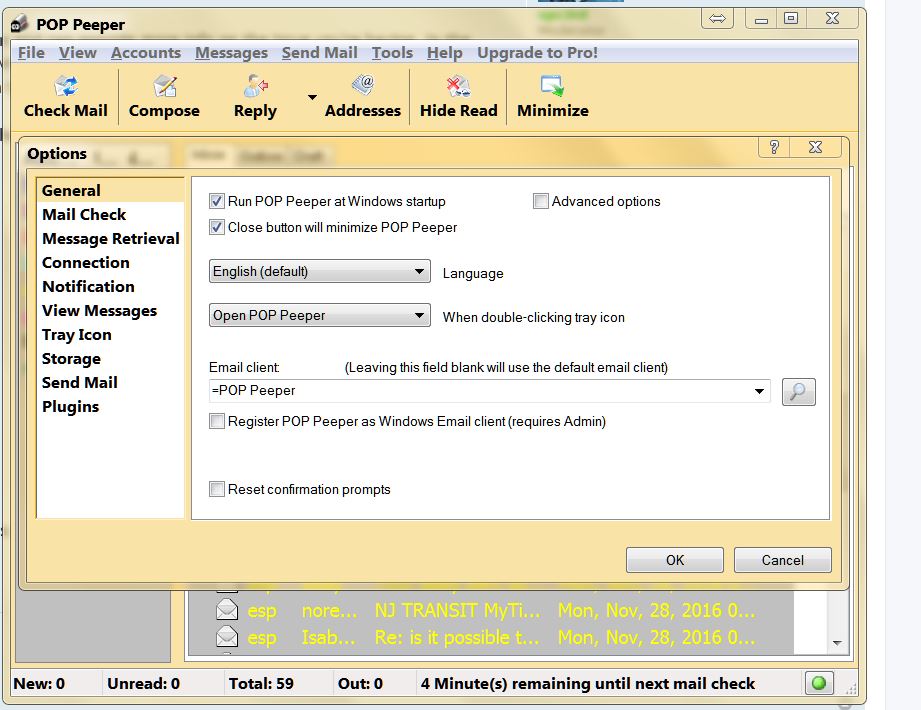
Task: Open the double-clicking tray icon action dropdown
Action: click(320, 315)
